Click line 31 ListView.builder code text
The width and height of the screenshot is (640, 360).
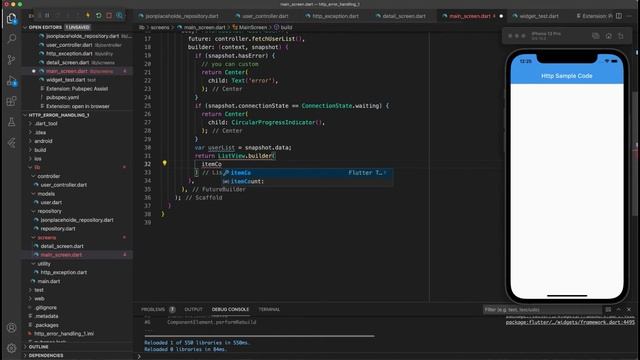[x=247, y=156]
